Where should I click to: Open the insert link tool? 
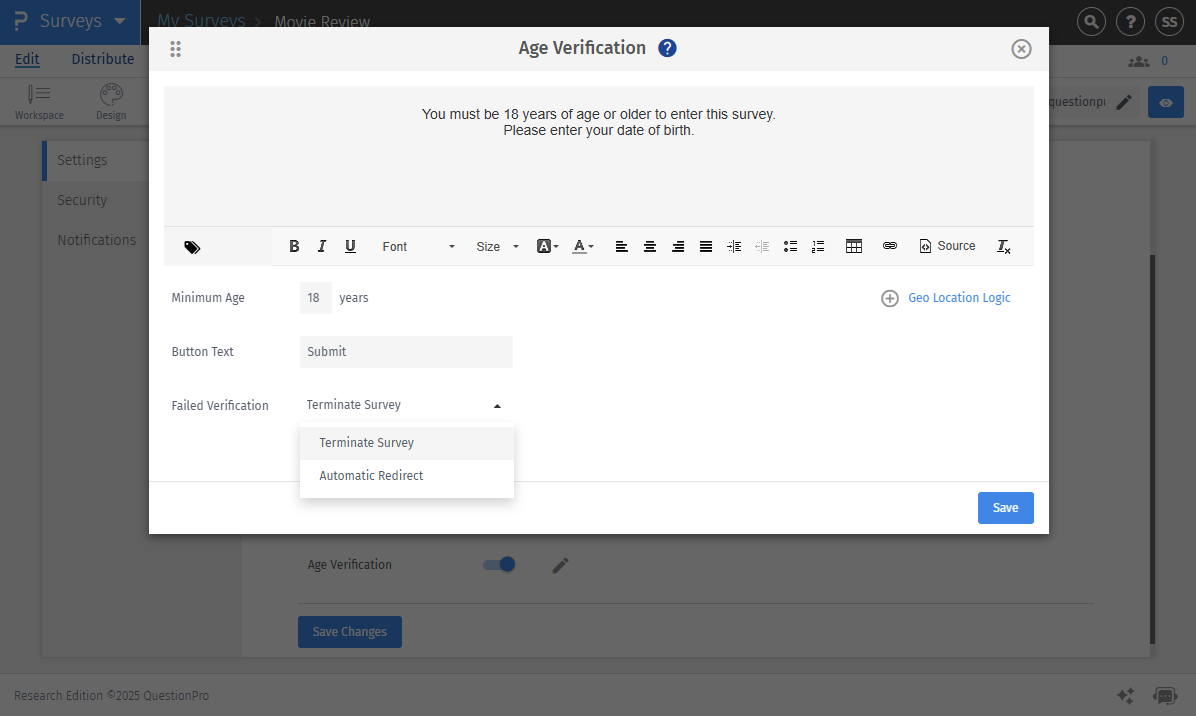(890, 246)
